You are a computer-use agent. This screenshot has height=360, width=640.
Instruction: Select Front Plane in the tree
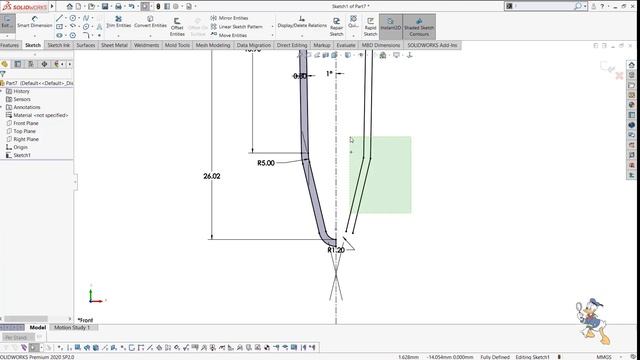[x=26, y=123]
